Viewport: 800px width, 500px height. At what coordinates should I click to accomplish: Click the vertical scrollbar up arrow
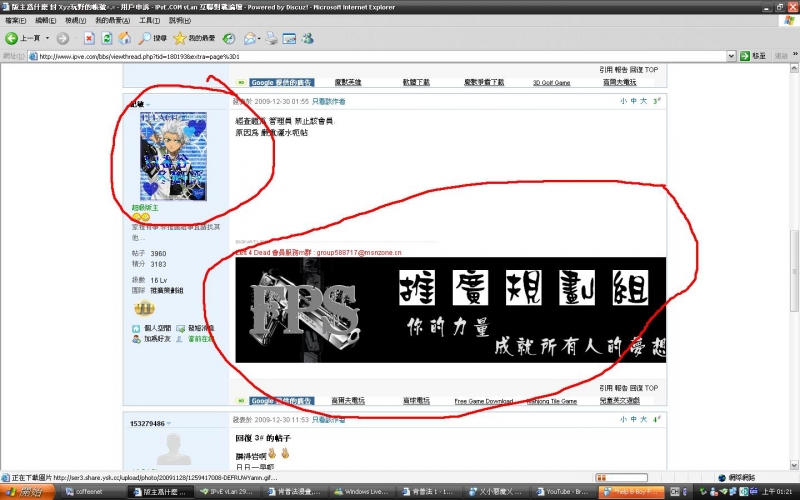point(794,68)
